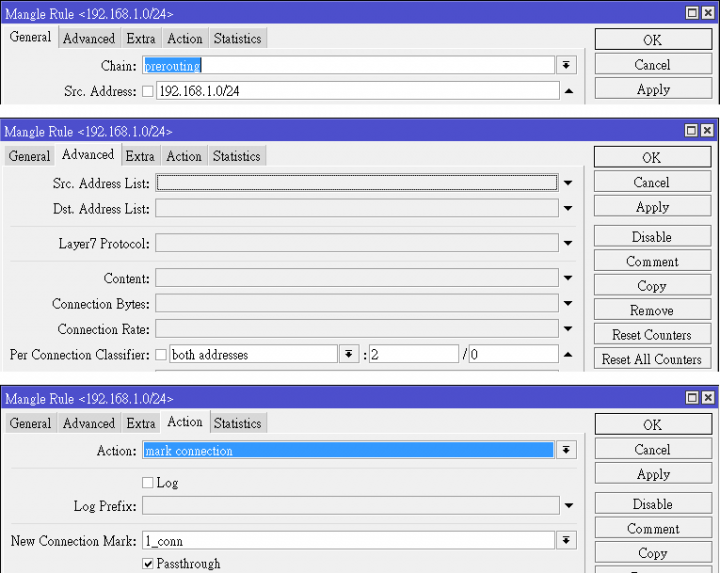Close the bottom Mangle Rule window
The image size is (720, 573).
click(708, 397)
